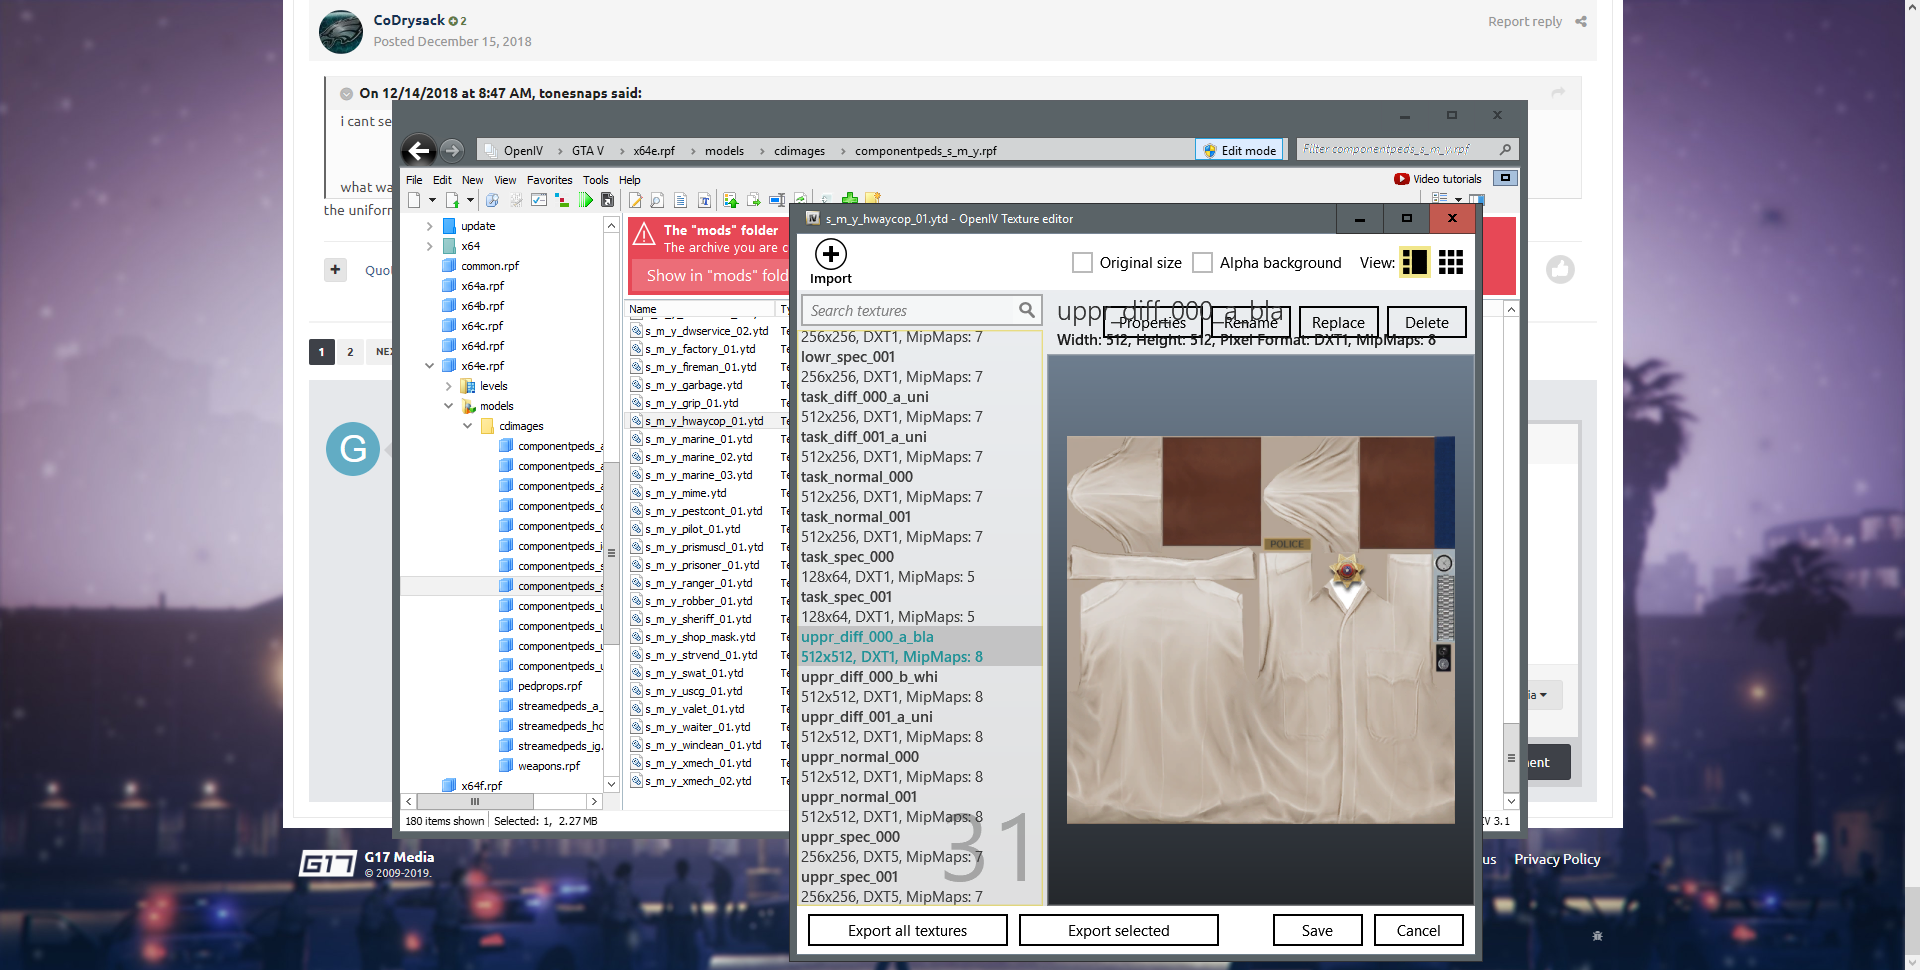This screenshot has height=970, width=1920.
Task: Toggle the Edit mode button
Action: [1239, 151]
